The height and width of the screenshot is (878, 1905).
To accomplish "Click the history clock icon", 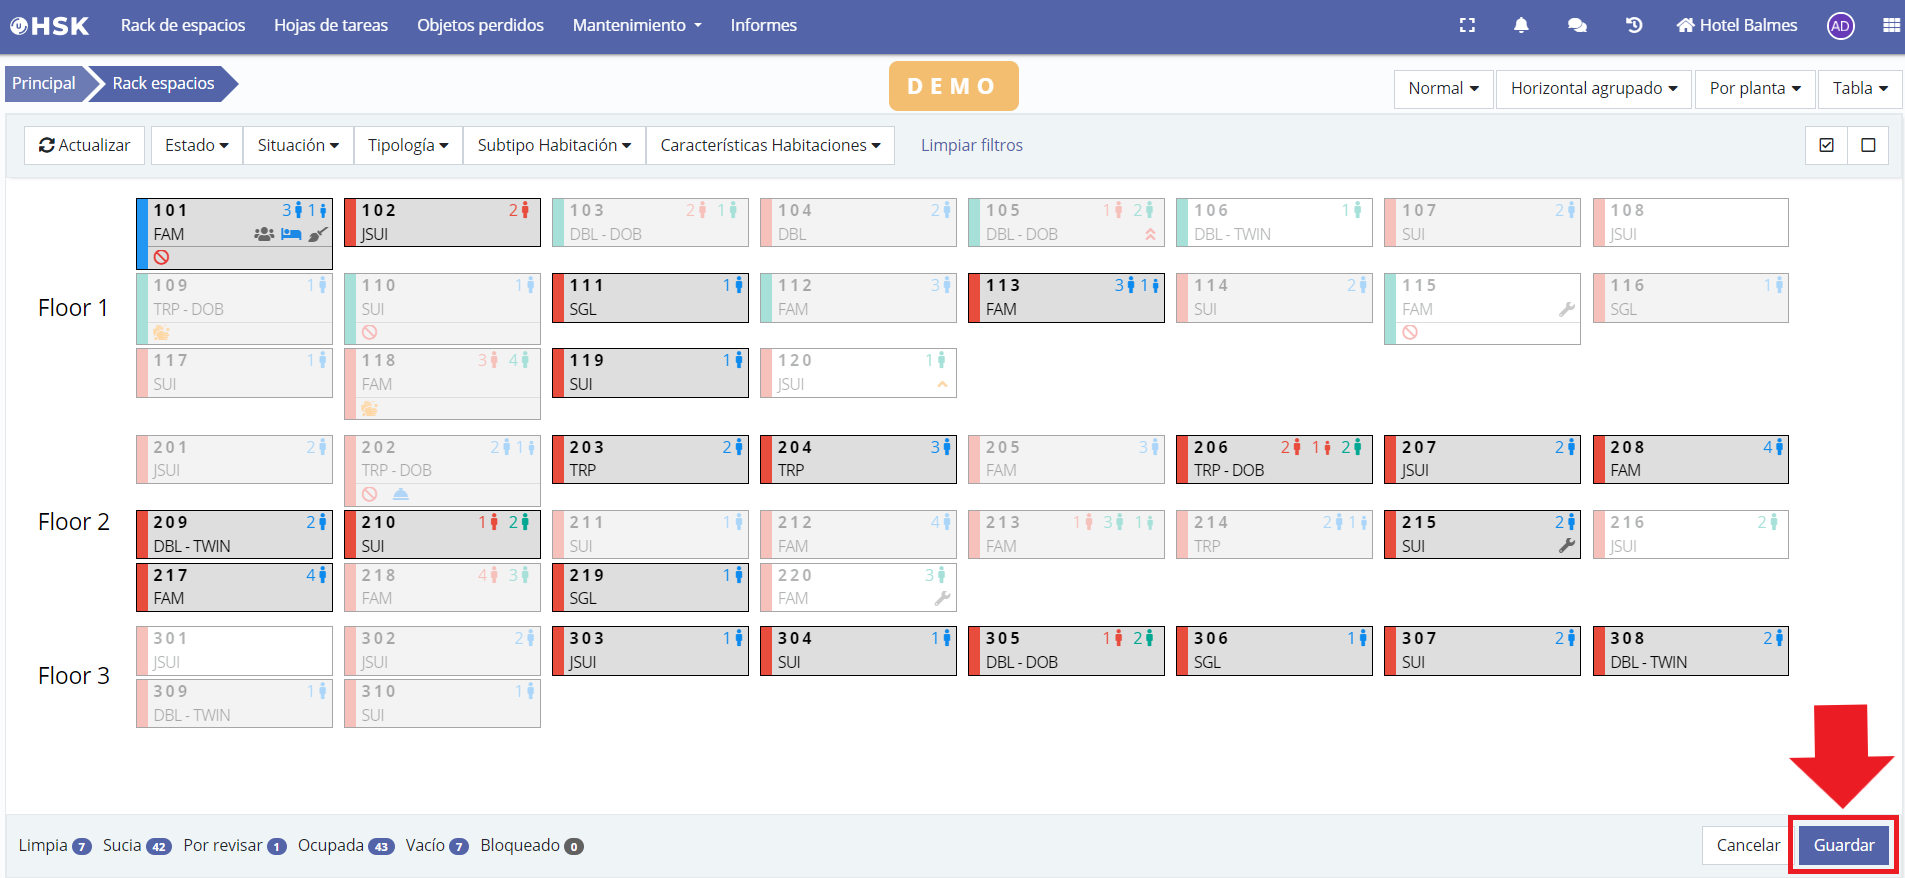I will (1634, 26).
